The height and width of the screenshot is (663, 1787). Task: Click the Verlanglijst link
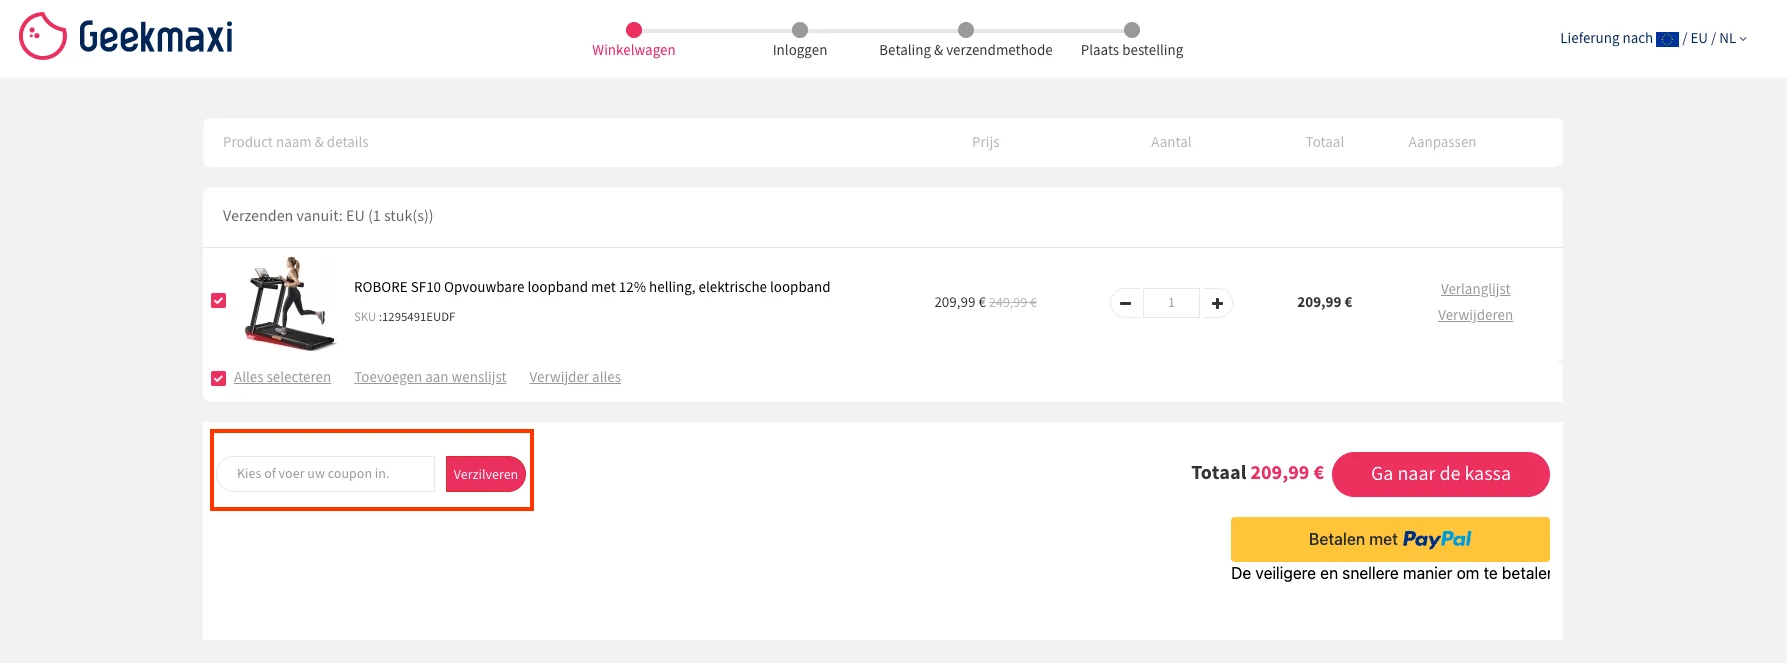[x=1475, y=289]
